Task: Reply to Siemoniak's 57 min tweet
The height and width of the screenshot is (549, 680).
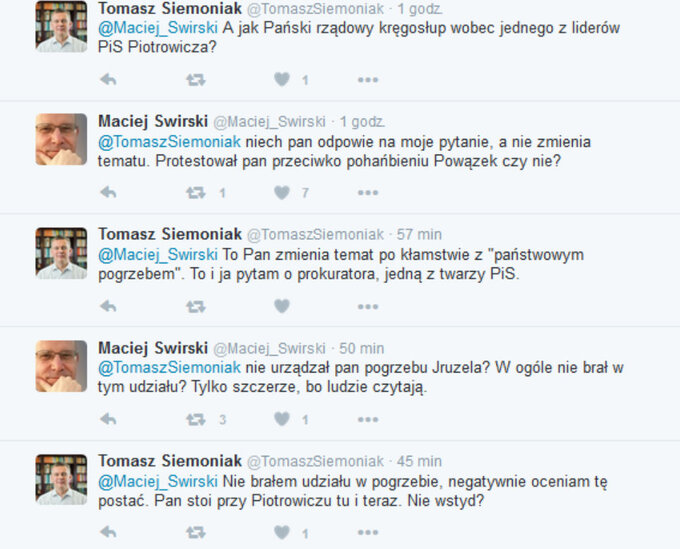Action: coord(108,306)
